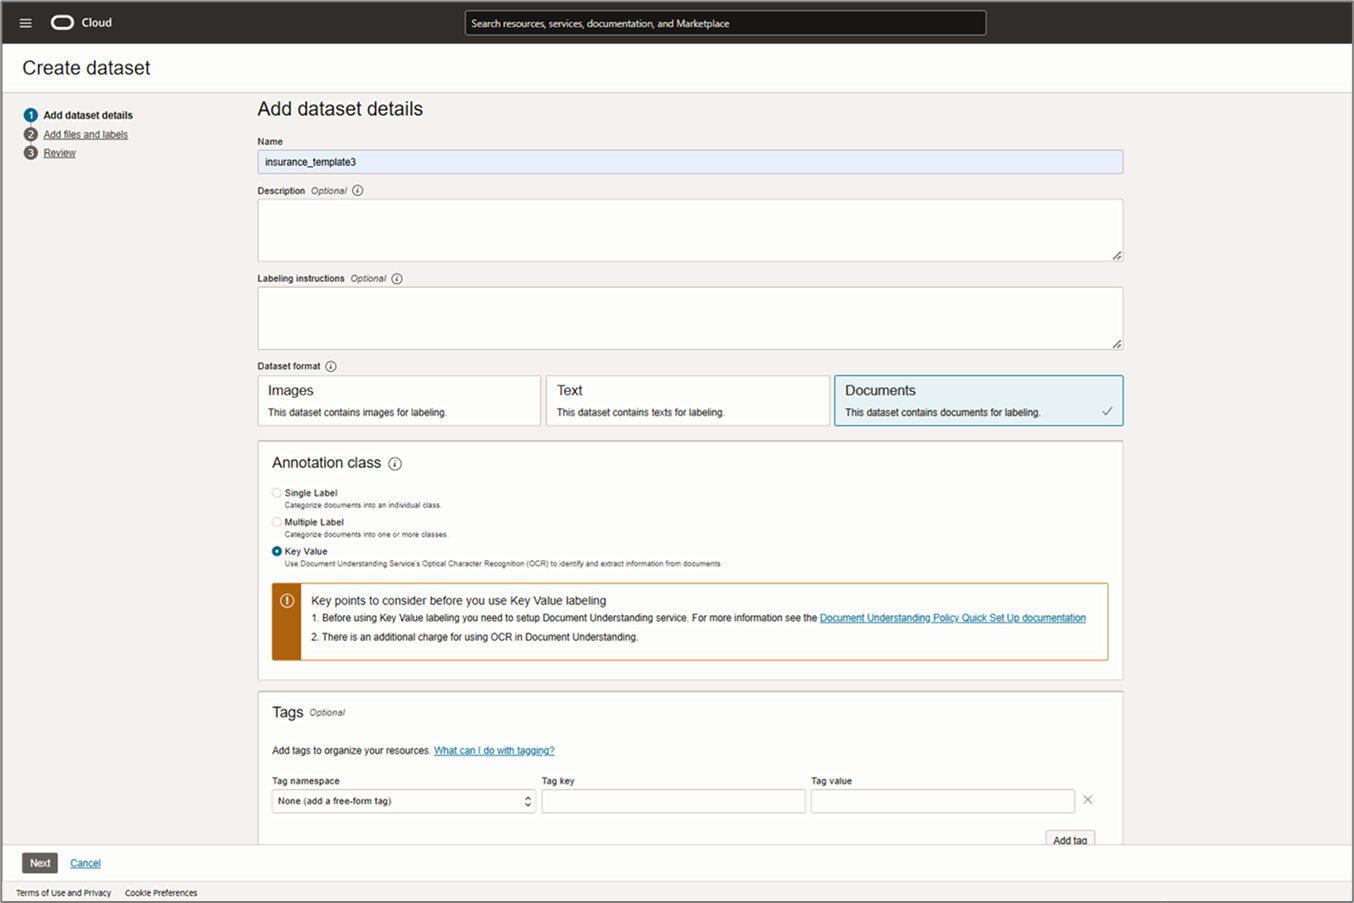Cancel the dataset creation
This screenshot has height=903, width=1354.
85,862
